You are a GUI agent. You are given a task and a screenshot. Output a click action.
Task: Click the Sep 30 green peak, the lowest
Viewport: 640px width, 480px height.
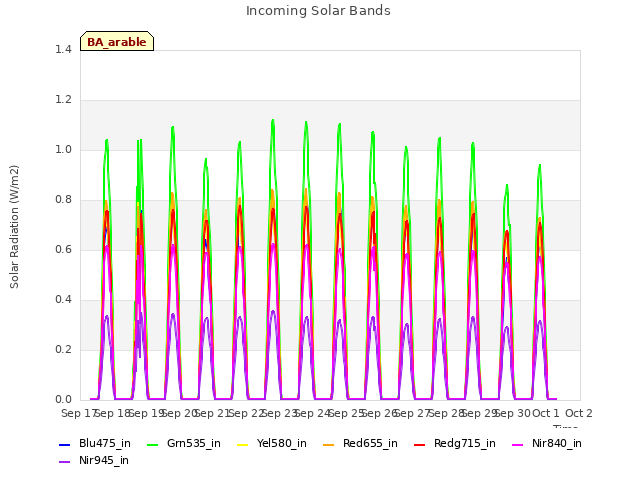point(507,186)
